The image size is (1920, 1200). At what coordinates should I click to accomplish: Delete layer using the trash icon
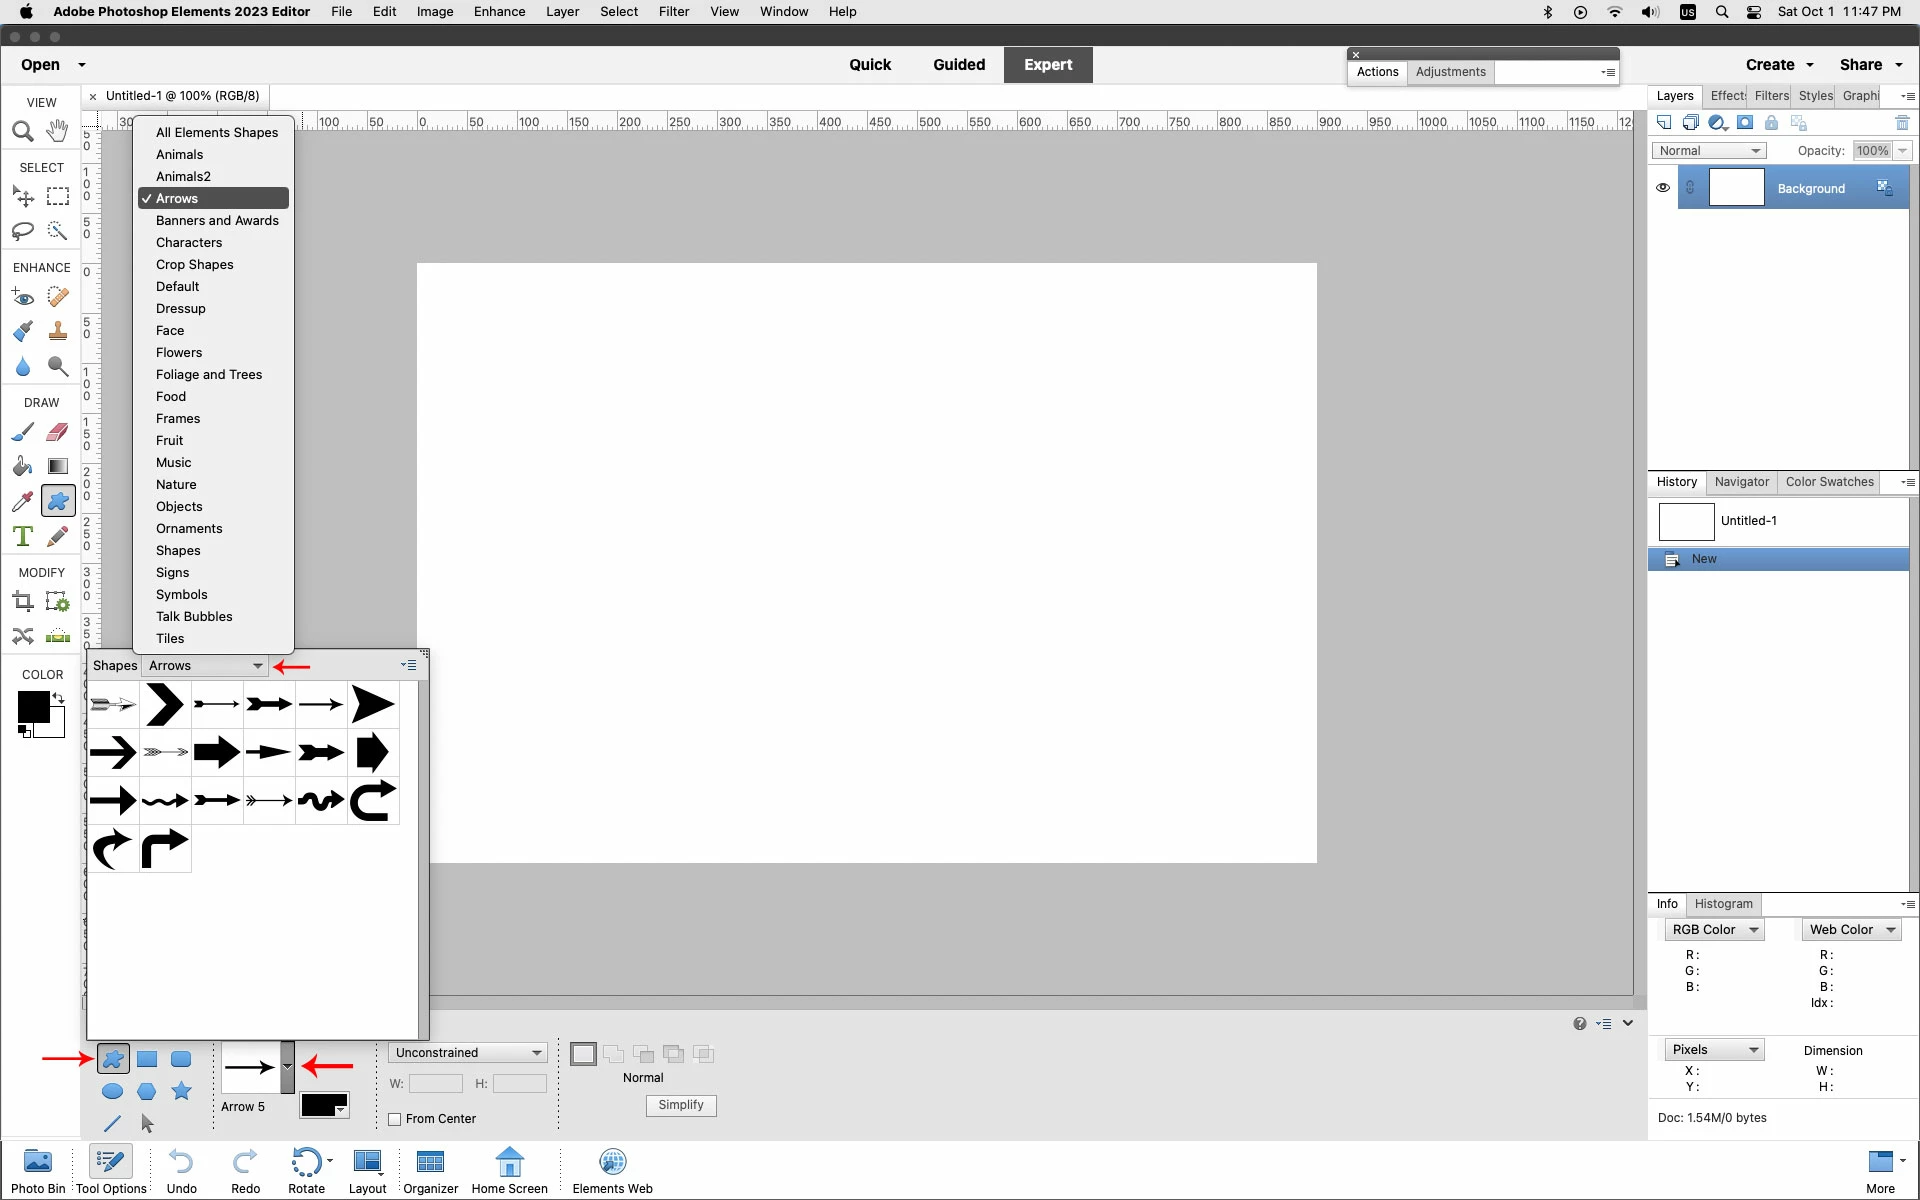tap(1902, 123)
